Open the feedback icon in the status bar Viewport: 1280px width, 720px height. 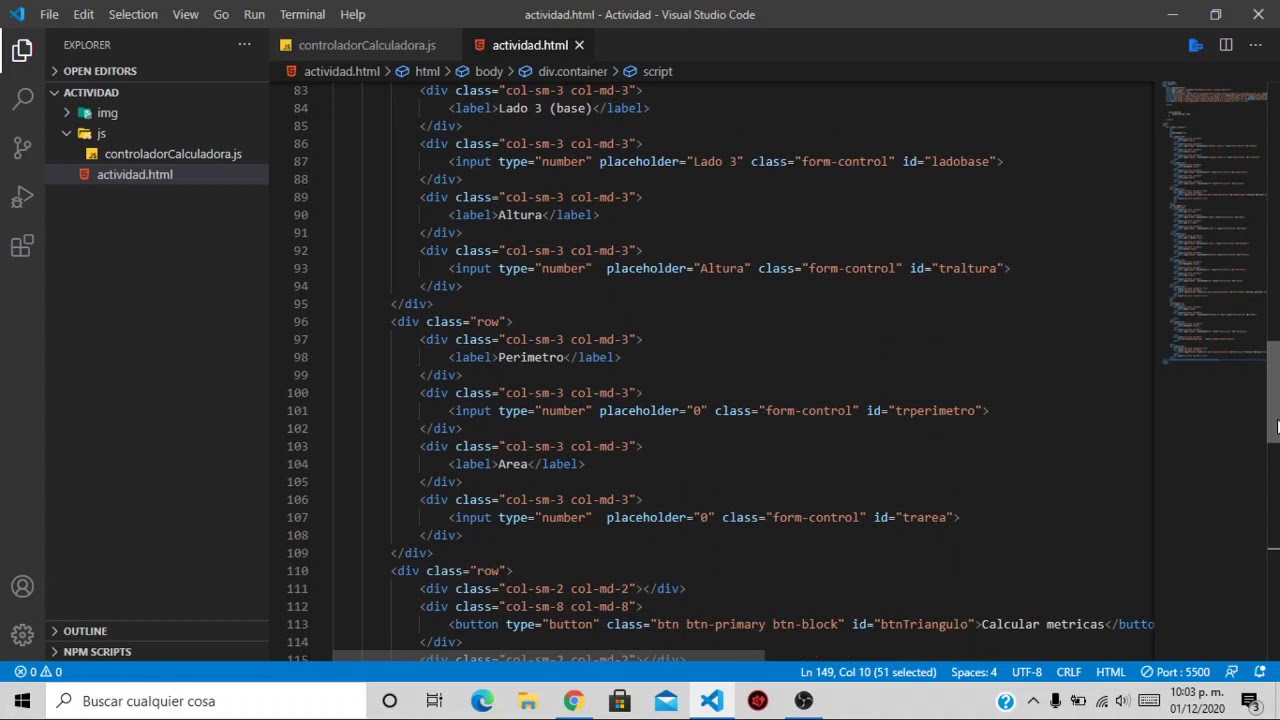[x=1232, y=672]
